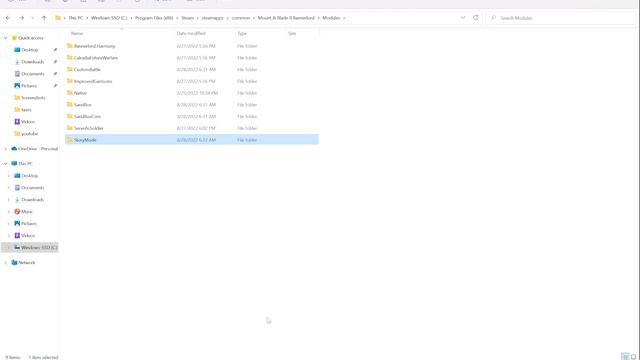The width and height of the screenshot is (640, 360).
Task: Click the pin icon beside Documents
Action: click(55, 74)
